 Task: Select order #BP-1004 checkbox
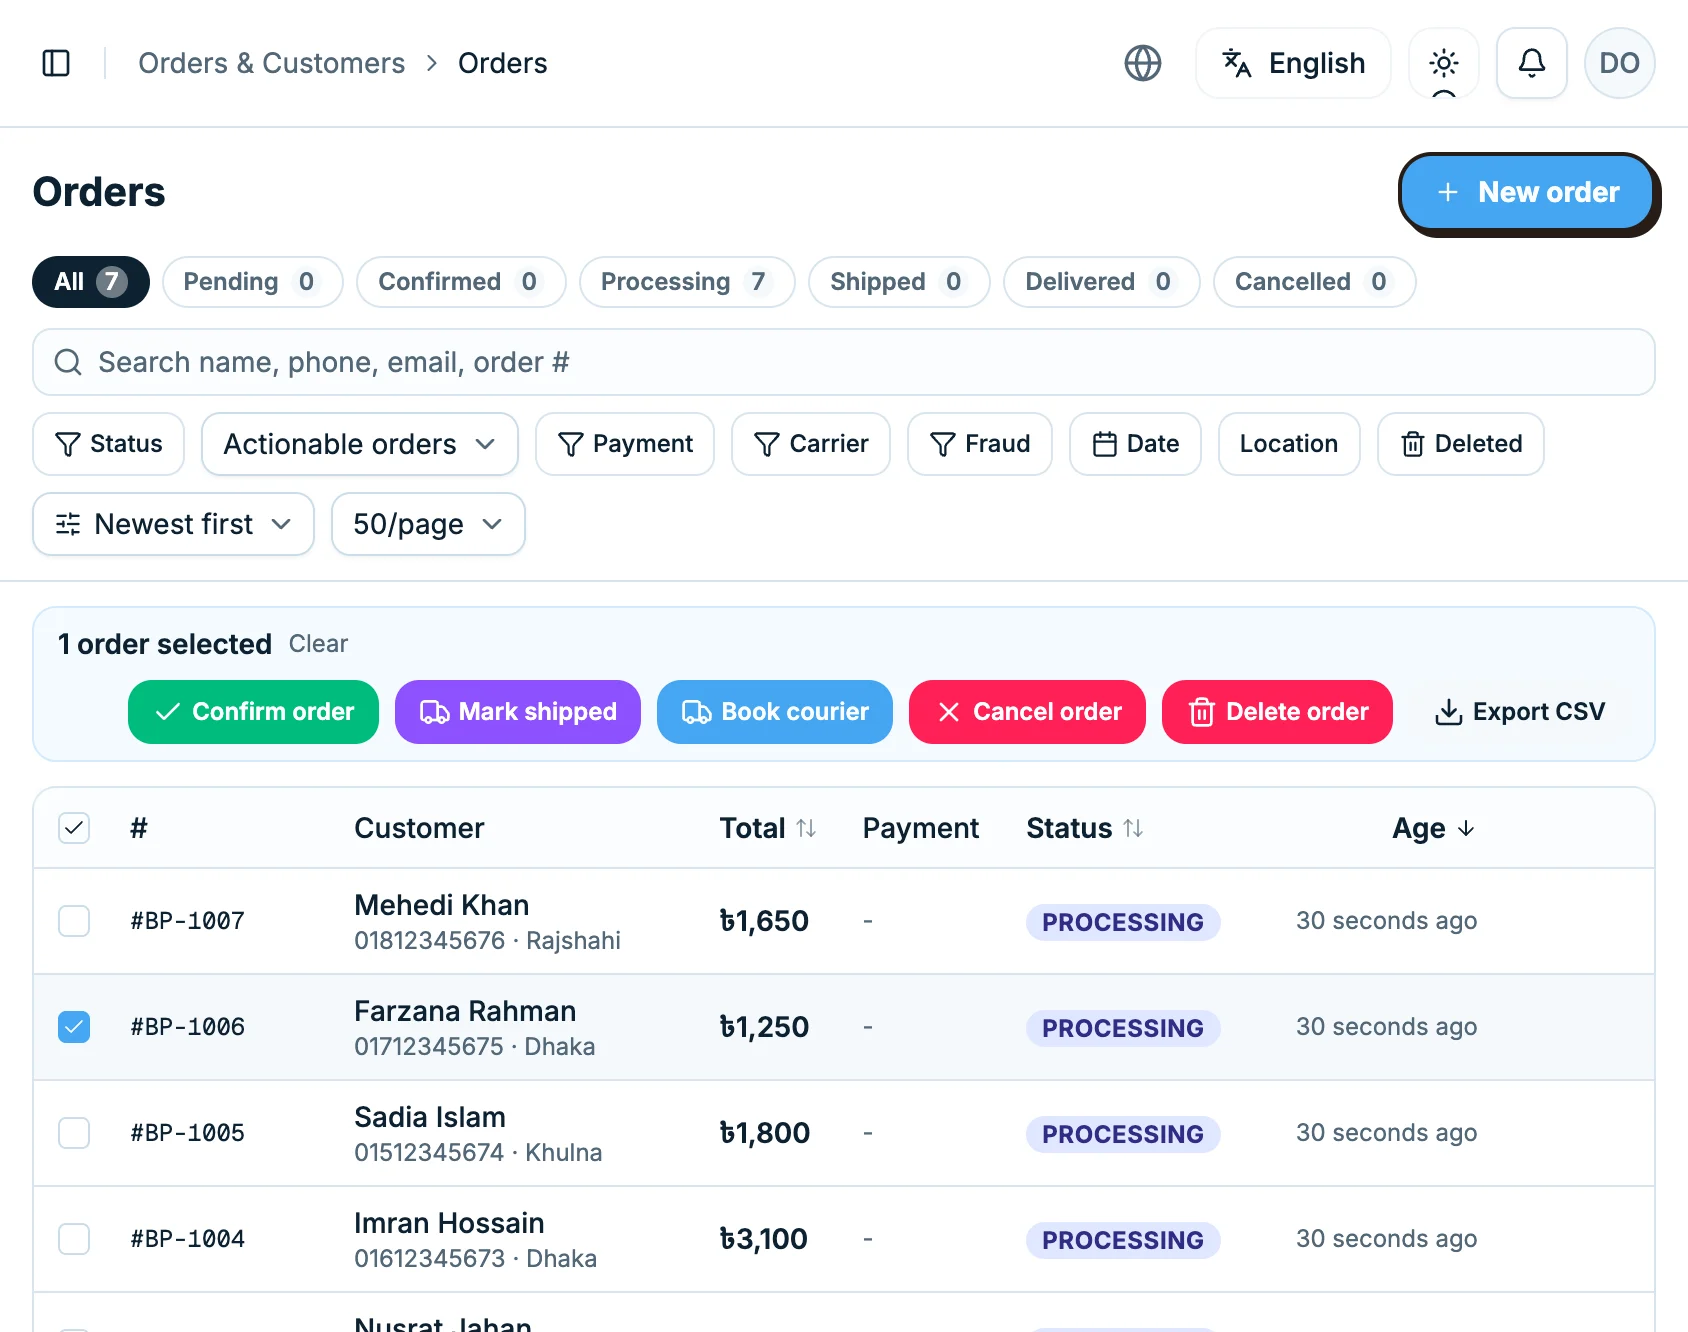tap(74, 1239)
